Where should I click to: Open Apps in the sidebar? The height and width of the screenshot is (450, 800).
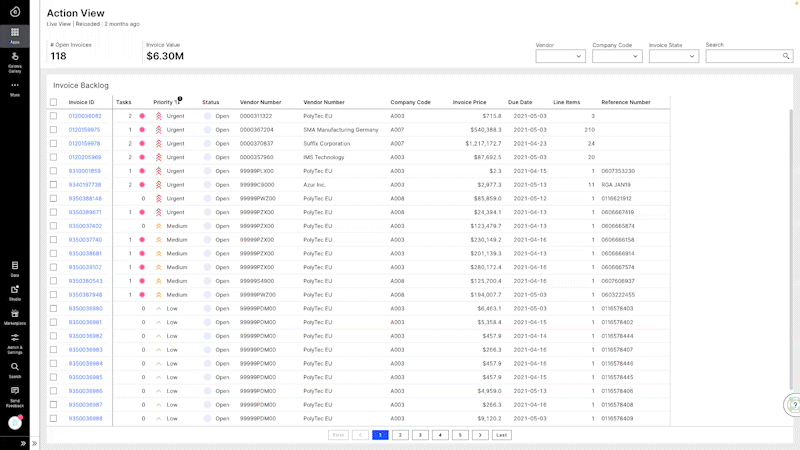point(15,36)
